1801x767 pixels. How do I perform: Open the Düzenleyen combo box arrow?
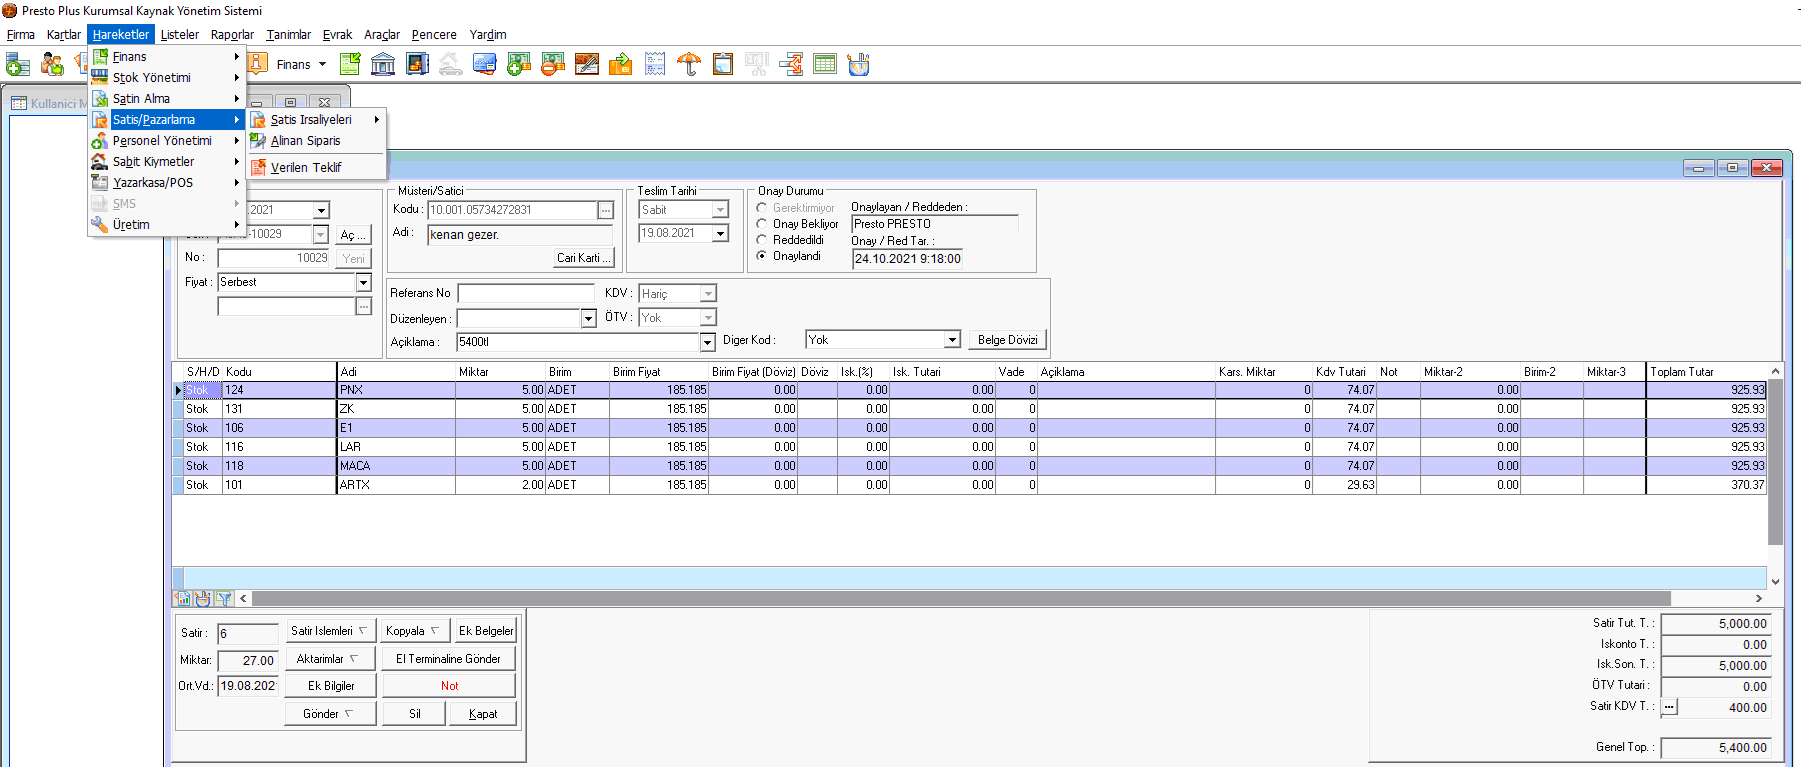(x=589, y=319)
